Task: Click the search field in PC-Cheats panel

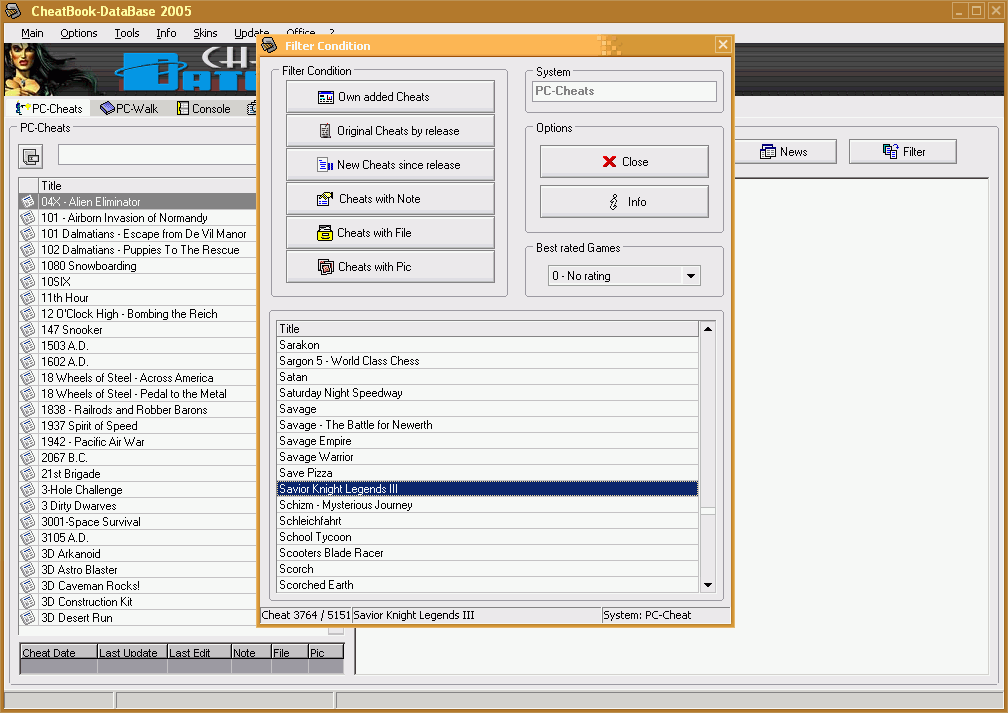Action: click(x=157, y=155)
